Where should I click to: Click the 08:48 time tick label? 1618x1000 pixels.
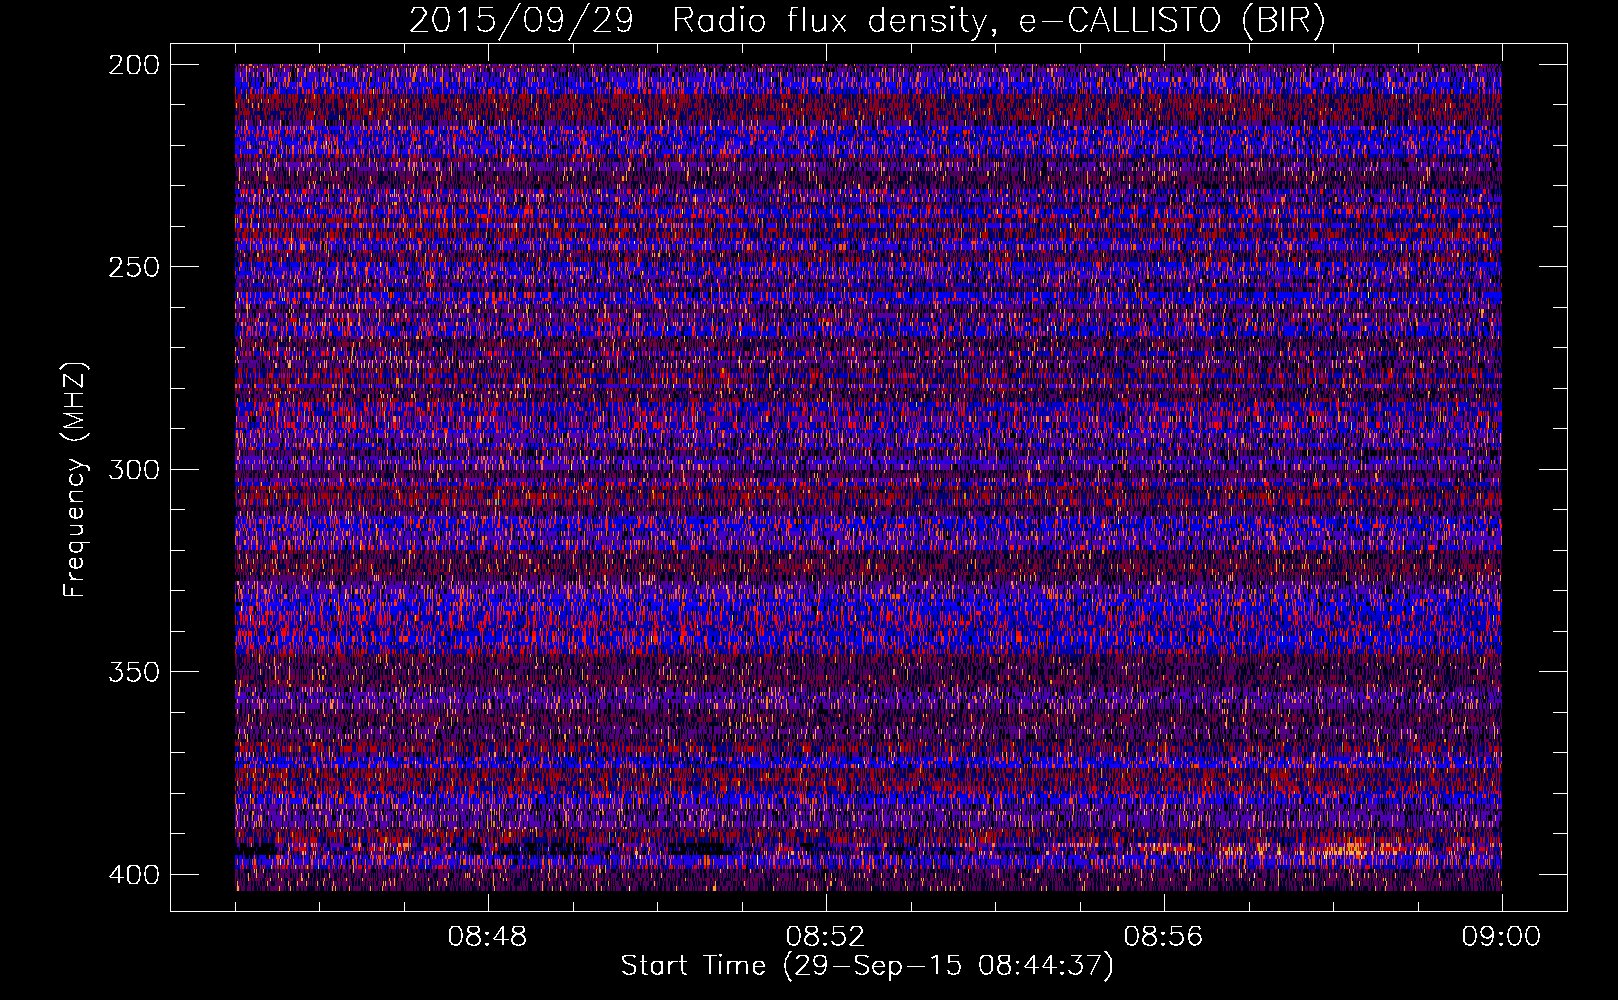(488, 937)
